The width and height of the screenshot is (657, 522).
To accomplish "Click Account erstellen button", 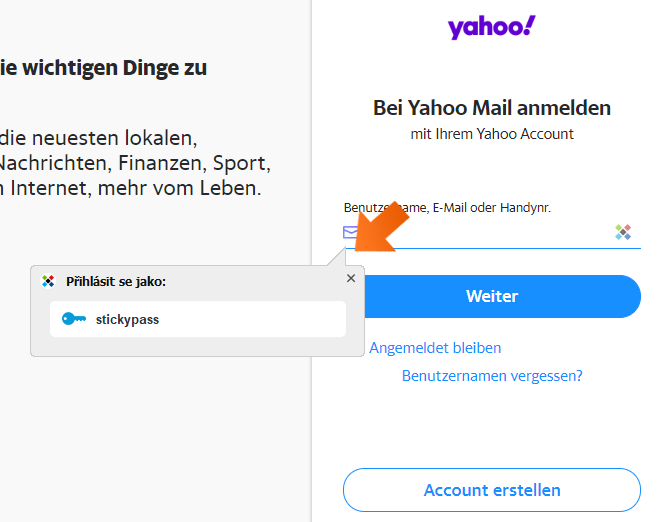I will (x=492, y=490).
